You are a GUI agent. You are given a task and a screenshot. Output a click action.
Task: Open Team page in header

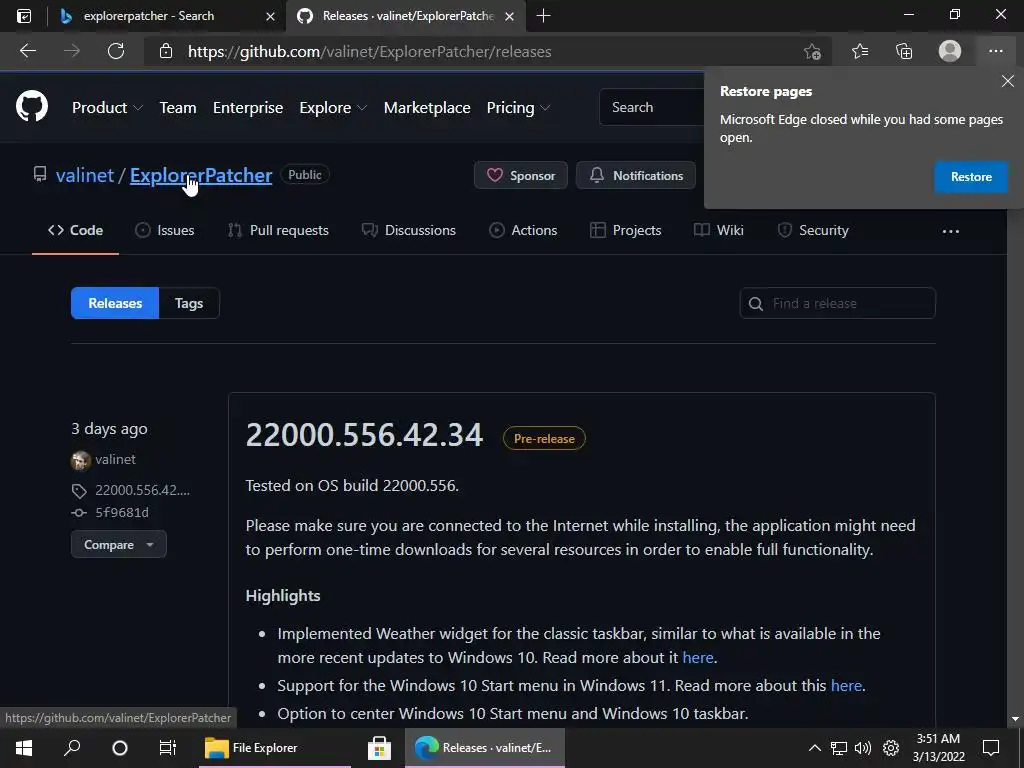pyautogui.click(x=178, y=108)
